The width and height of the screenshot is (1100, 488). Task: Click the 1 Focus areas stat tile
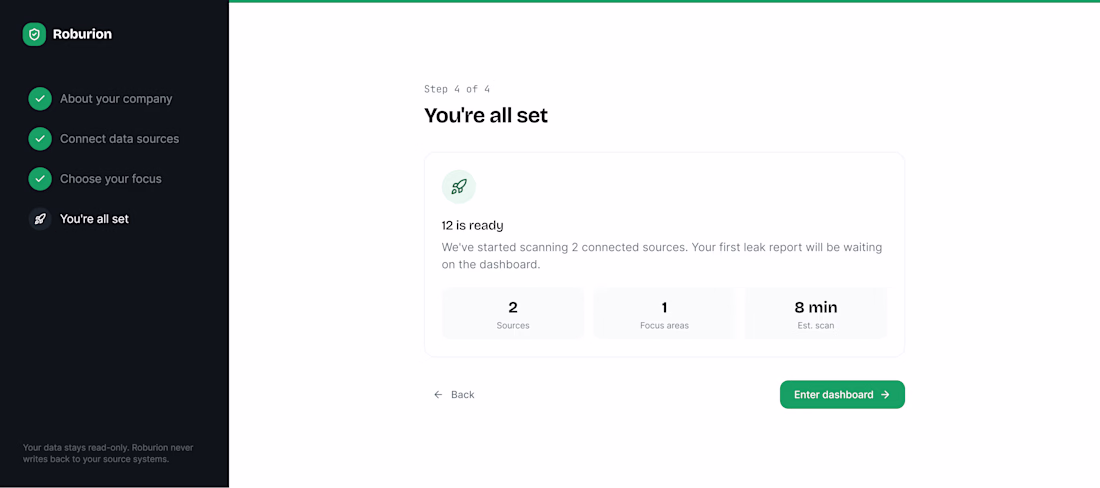(664, 313)
